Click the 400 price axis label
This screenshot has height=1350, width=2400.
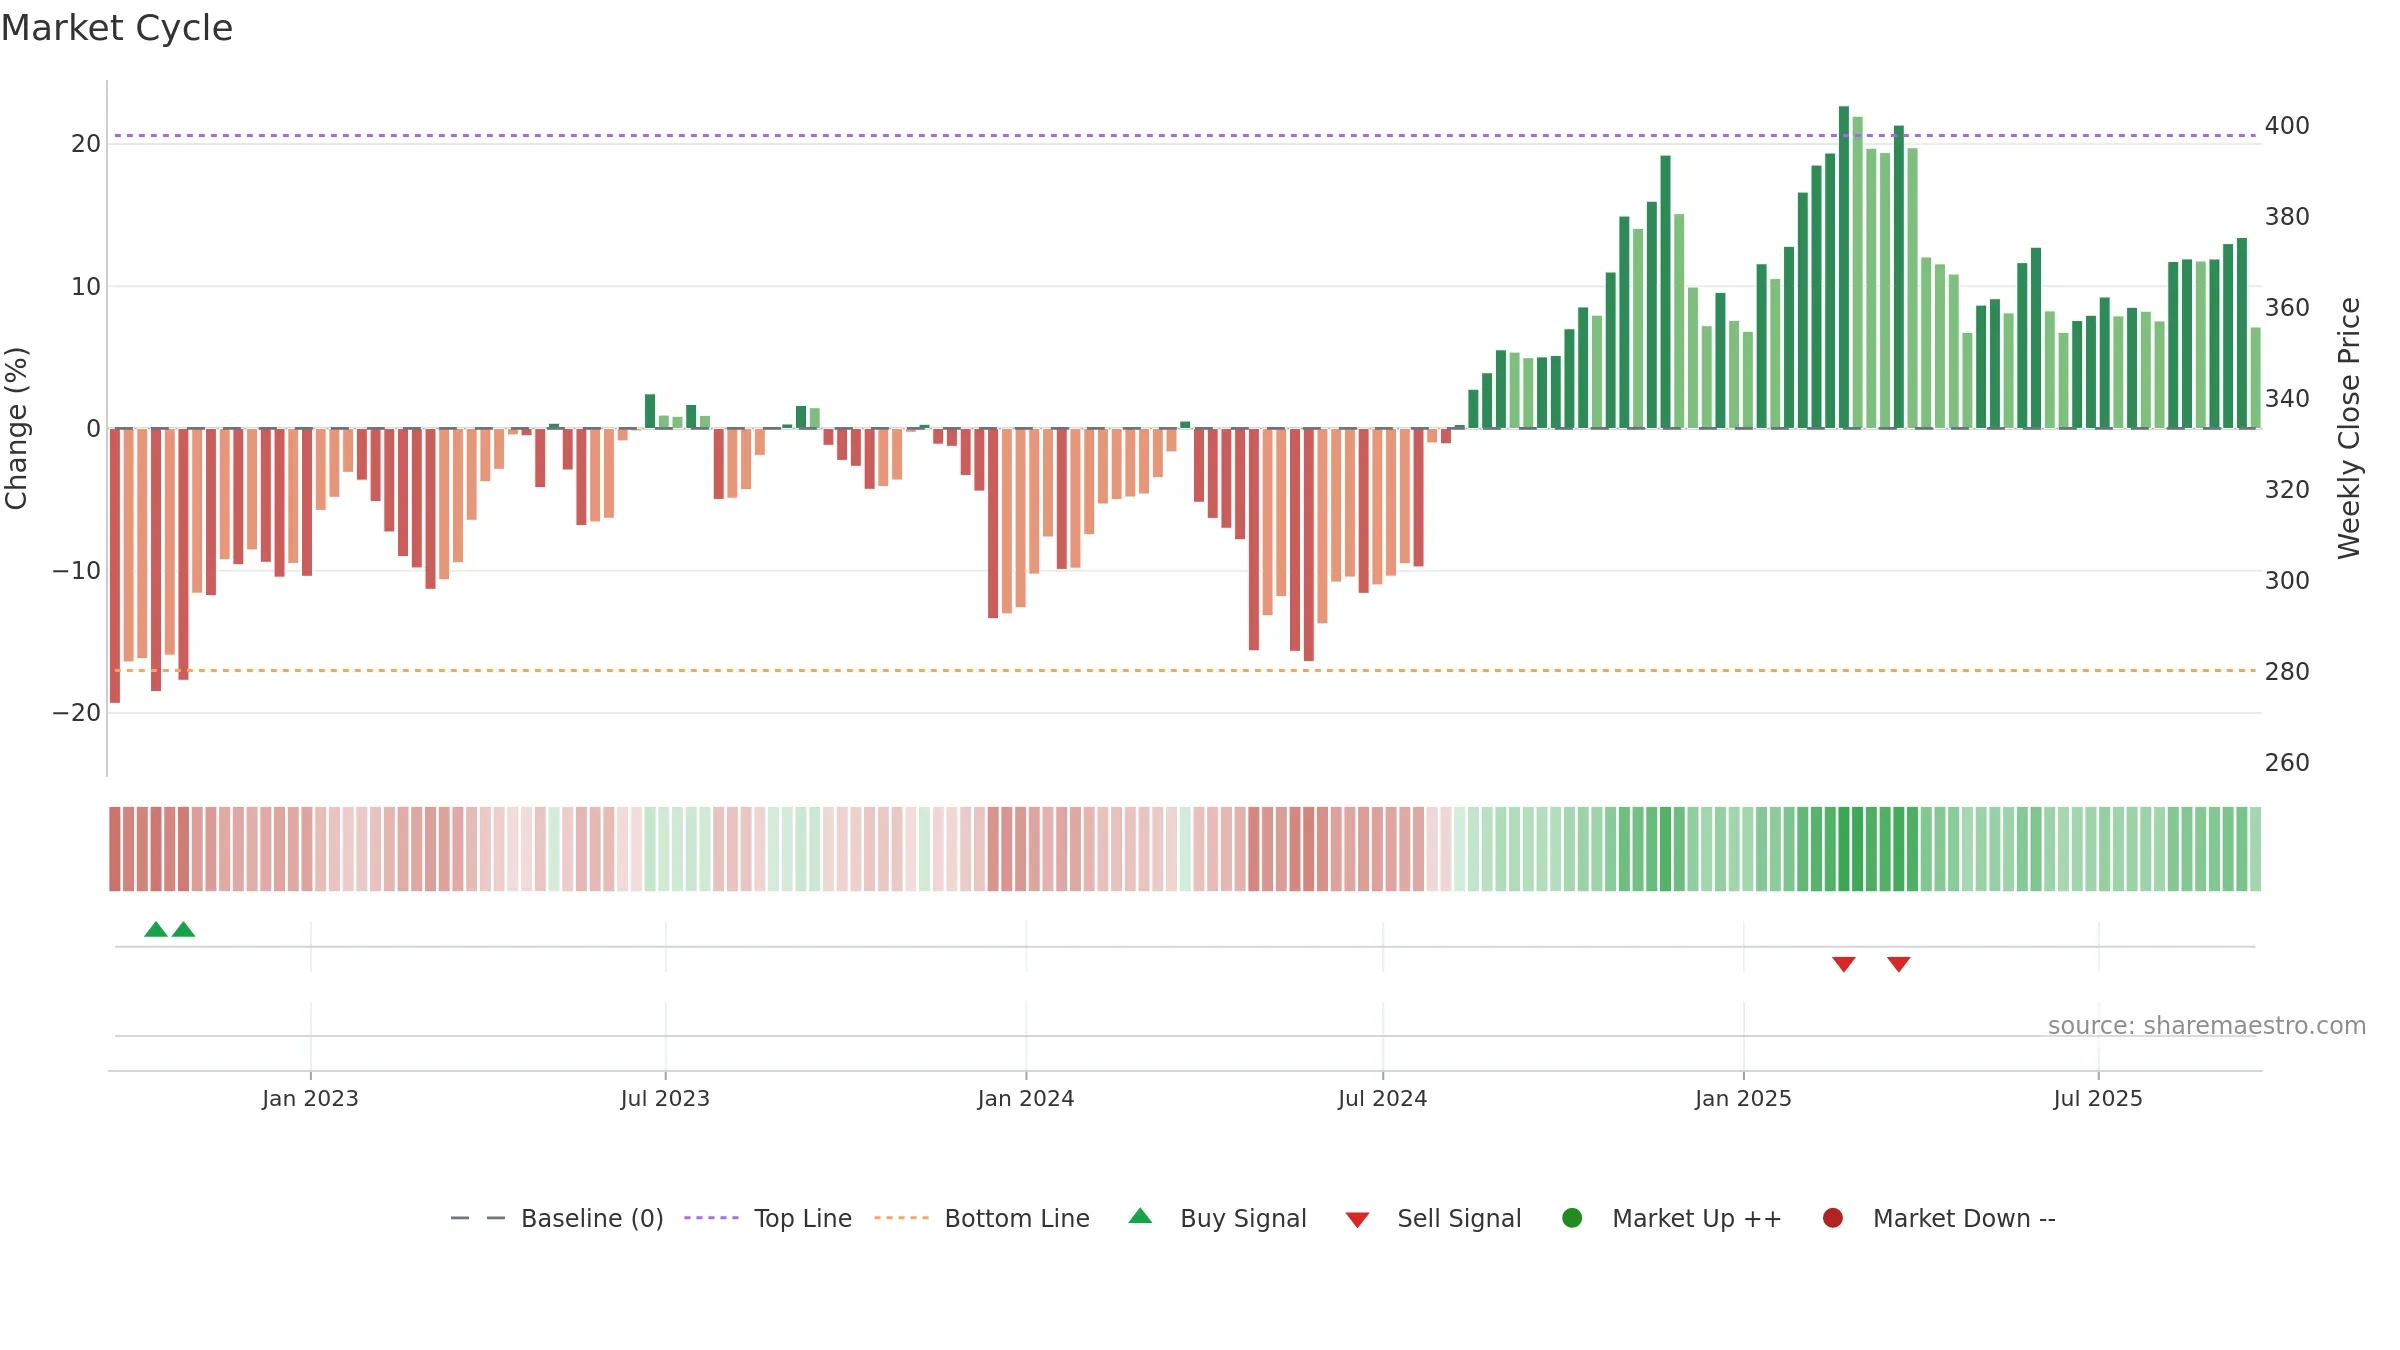[2287, 126]
